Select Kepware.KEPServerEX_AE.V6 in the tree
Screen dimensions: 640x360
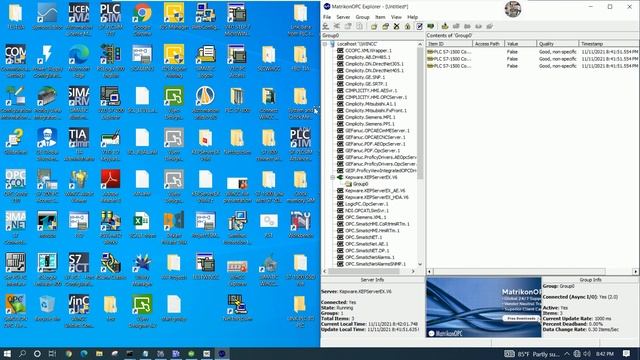(x=375, y=191)
